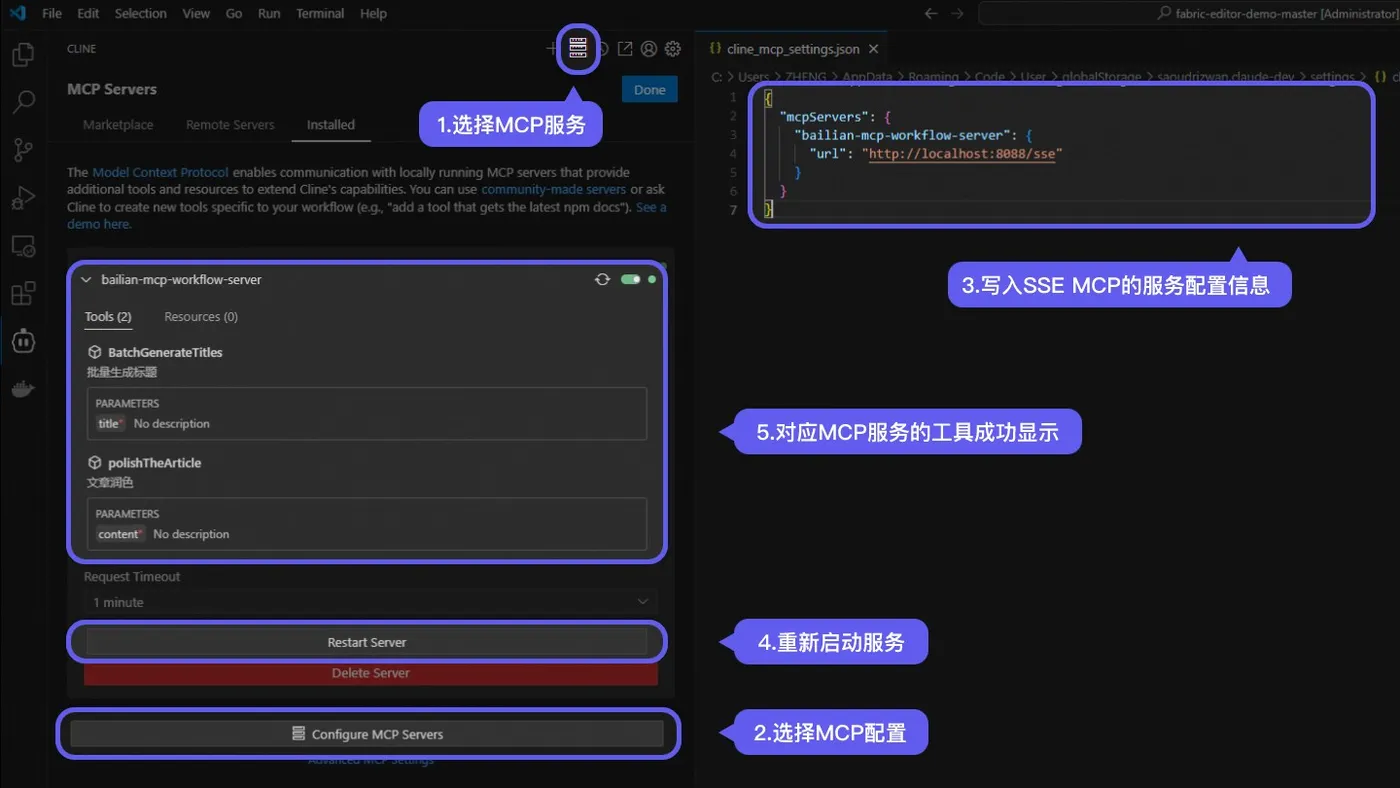Click the bailian-mcp-workflow-server name label
Viewport: 1400px width, 788px height.
pos(181,280)
